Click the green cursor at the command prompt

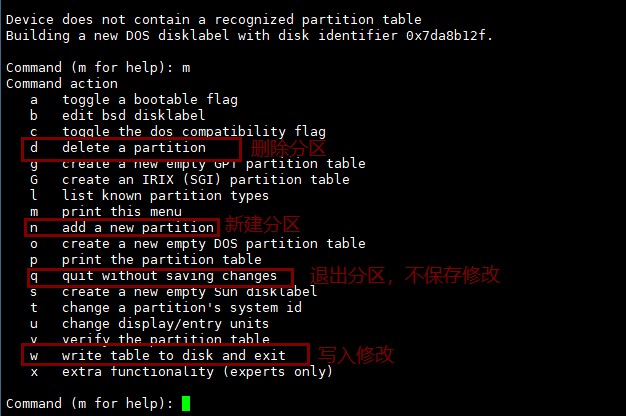pos(186,404)
